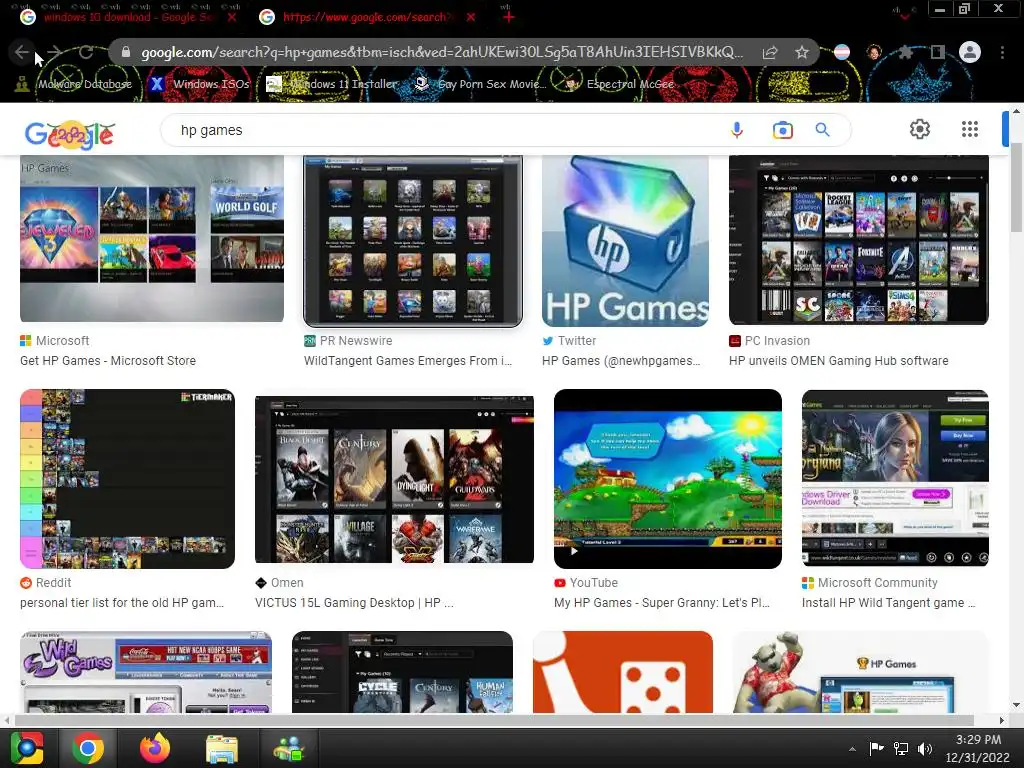
Task: Open YouTube Super Granny video thumbnail
Action: coord(667,479)
